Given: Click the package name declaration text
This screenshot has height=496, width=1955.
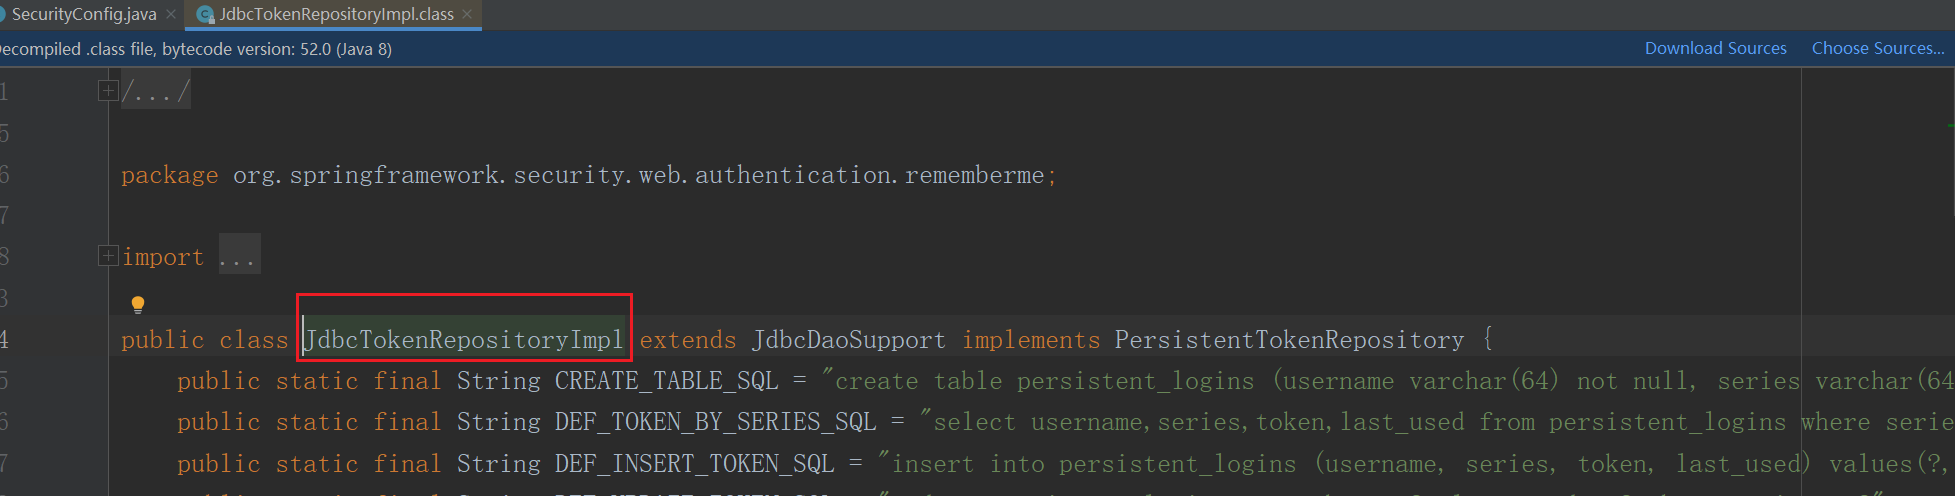Looking at the screenshot, I should 638,175.
